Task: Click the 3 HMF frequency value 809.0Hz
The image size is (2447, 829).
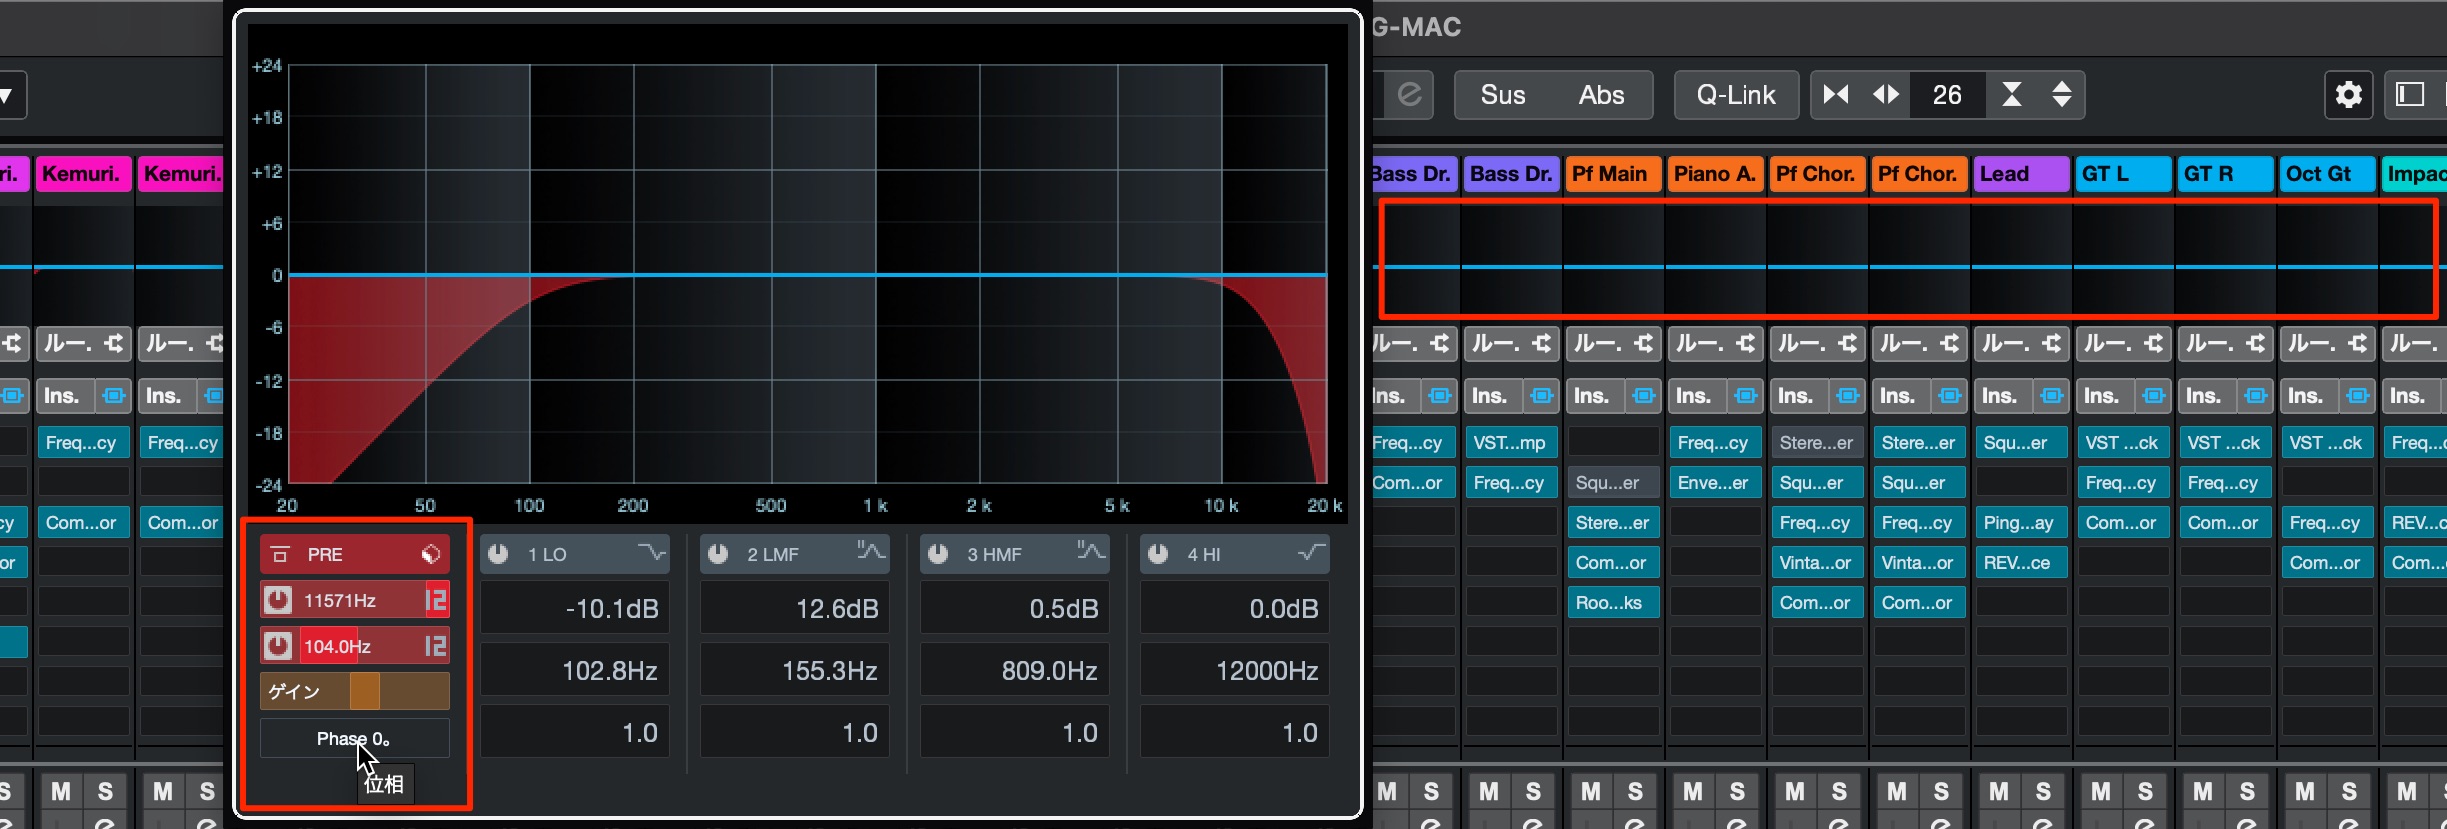Action: [x=1015, y=671]
